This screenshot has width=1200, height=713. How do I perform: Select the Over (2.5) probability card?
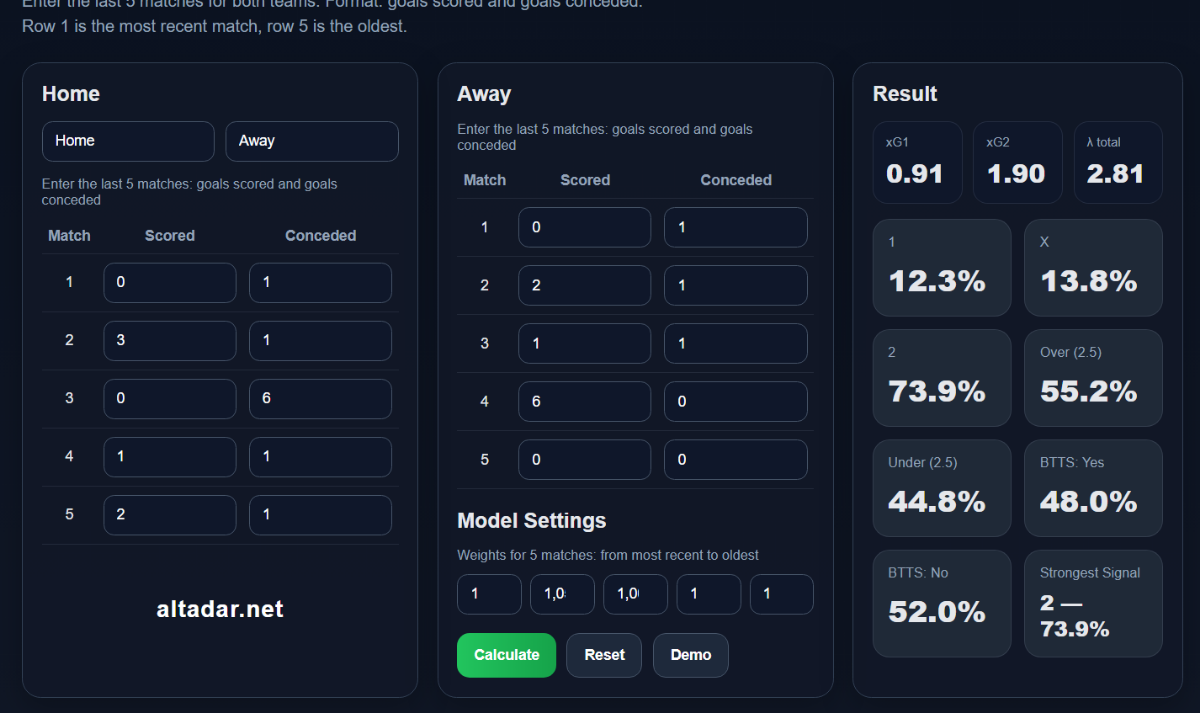click(x=1093, y=377)
